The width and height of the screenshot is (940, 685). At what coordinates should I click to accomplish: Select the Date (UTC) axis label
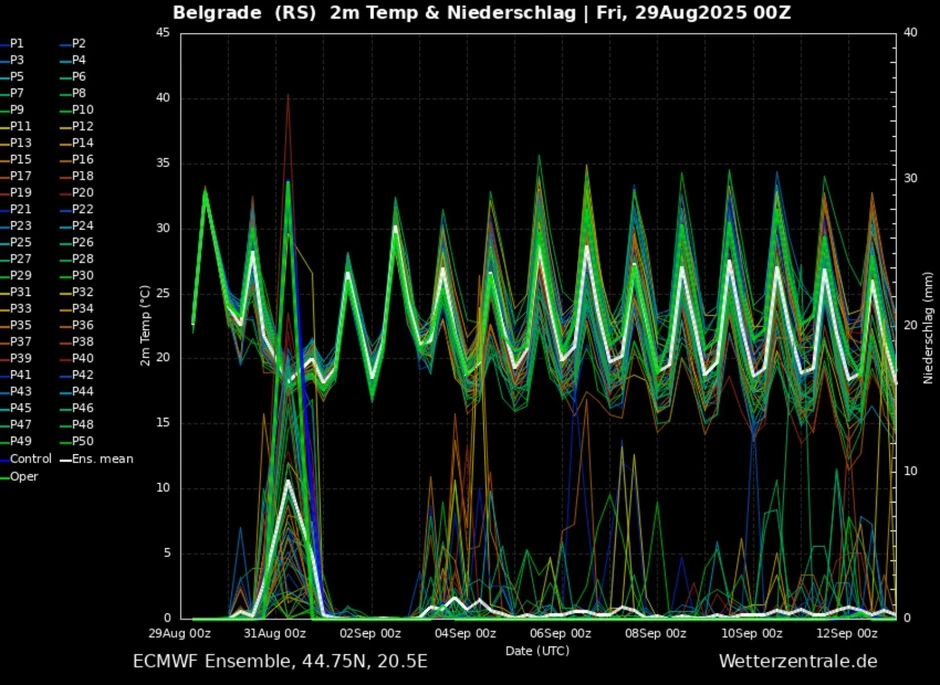tap(538, 649)
